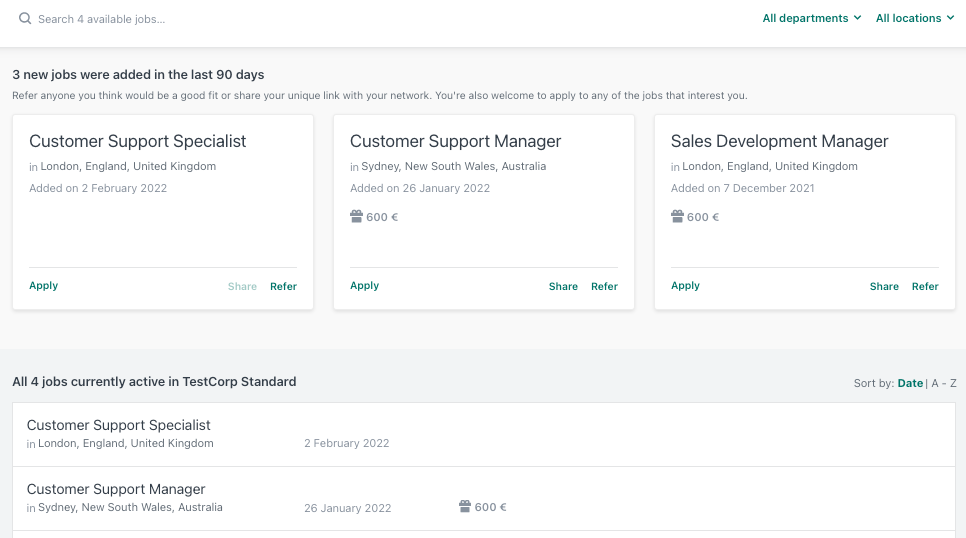966x538 pixels.
Task: Apply to Customer Support Manager job
Action: (x=364, y=286)
